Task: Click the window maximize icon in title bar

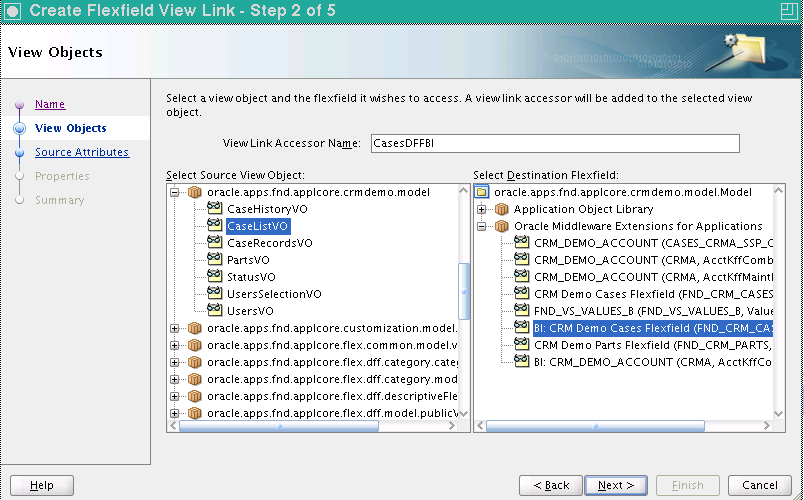Action: (789, 11)
